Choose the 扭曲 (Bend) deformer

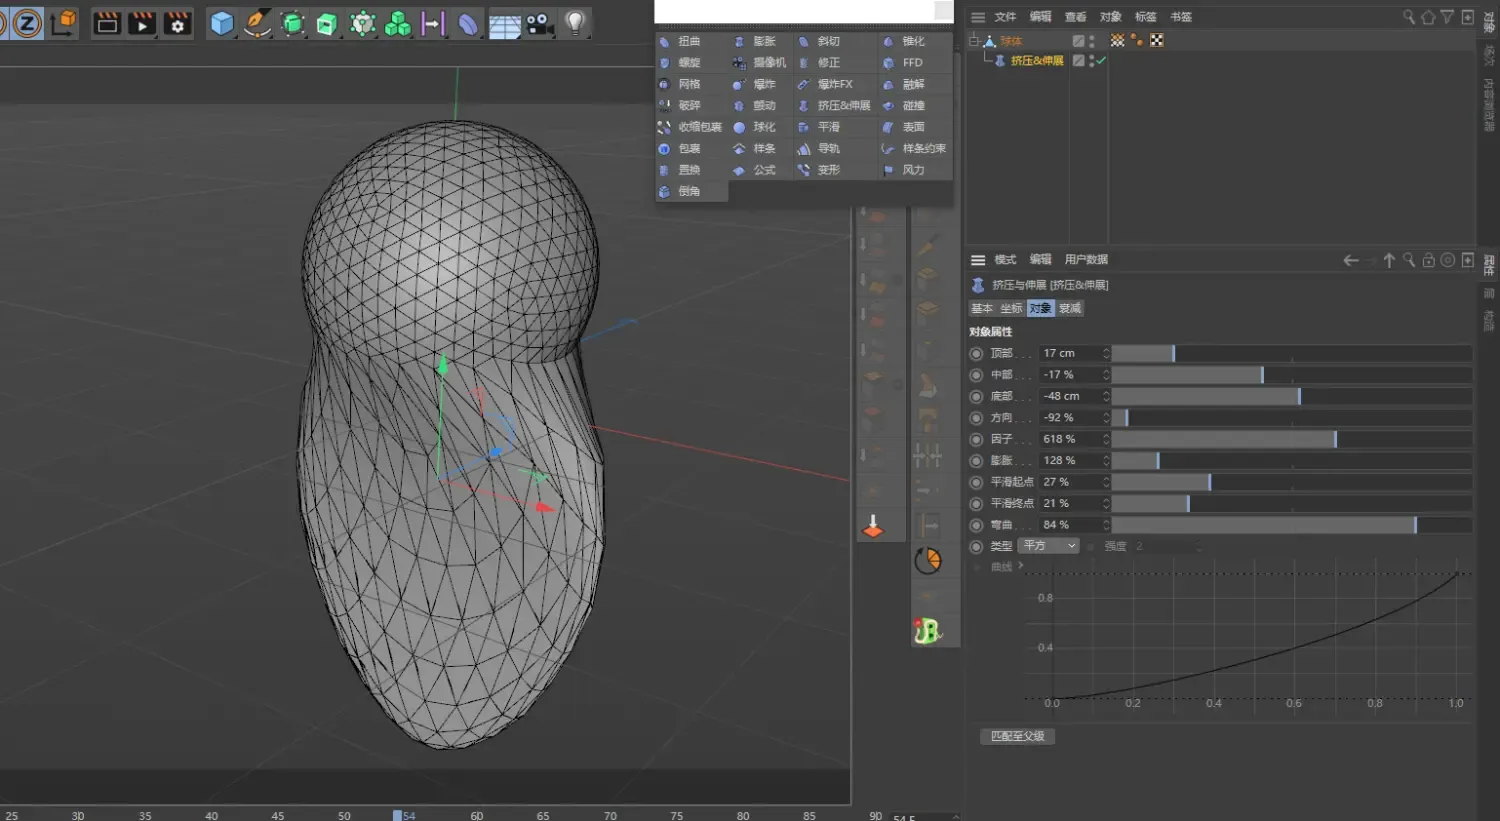tap(689, 41)
